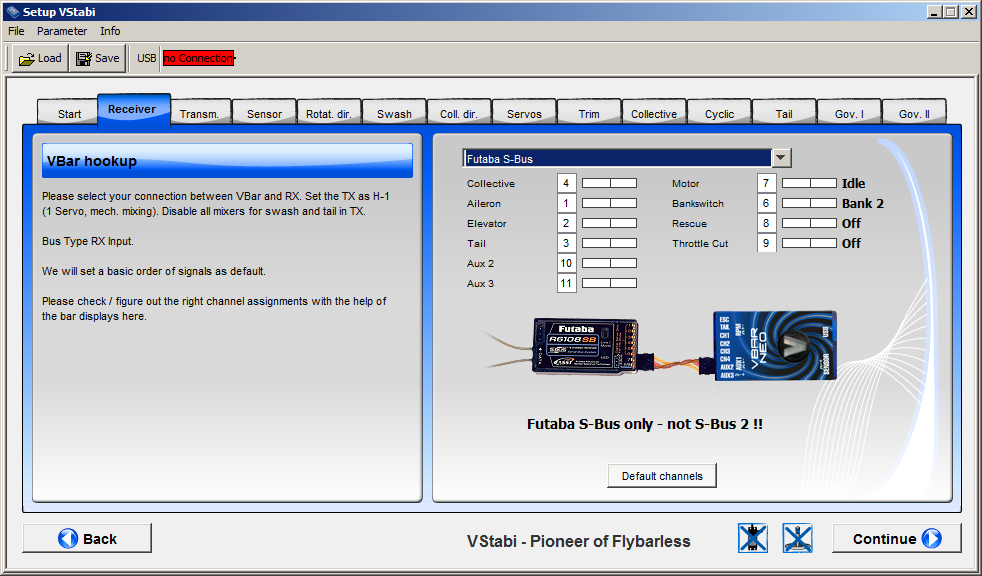
Task: Click the Off status text beside Rescue
Action: pyautogui.click(x=851, y=224)
